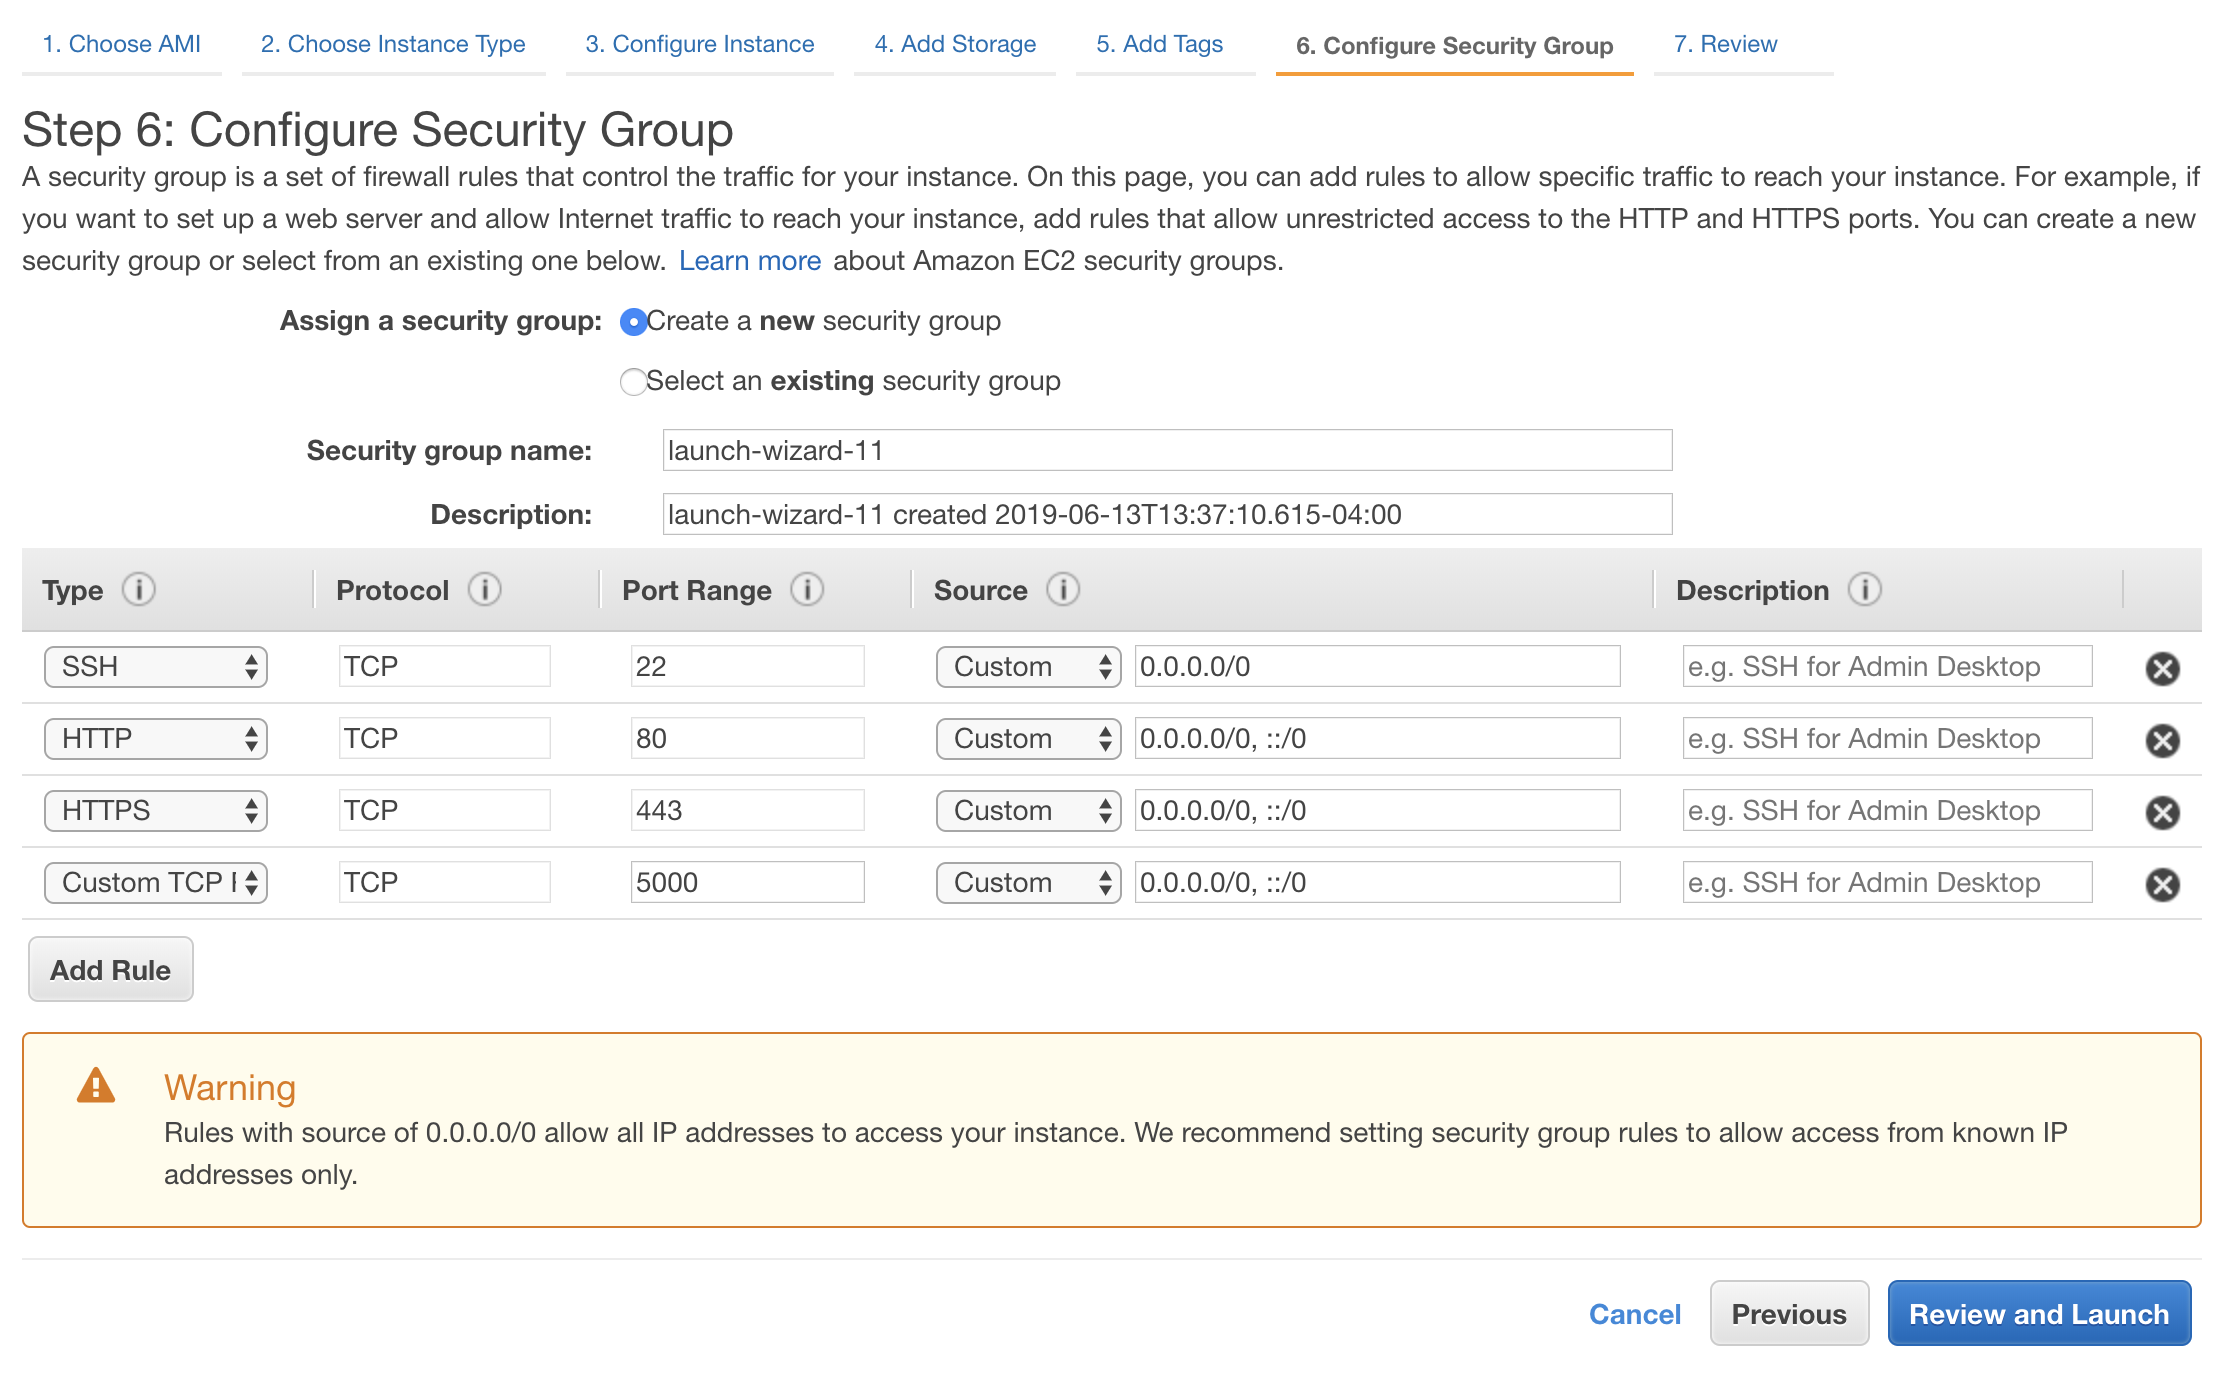Open the Source dropdown for the HTTP rule

[1027, 738]
